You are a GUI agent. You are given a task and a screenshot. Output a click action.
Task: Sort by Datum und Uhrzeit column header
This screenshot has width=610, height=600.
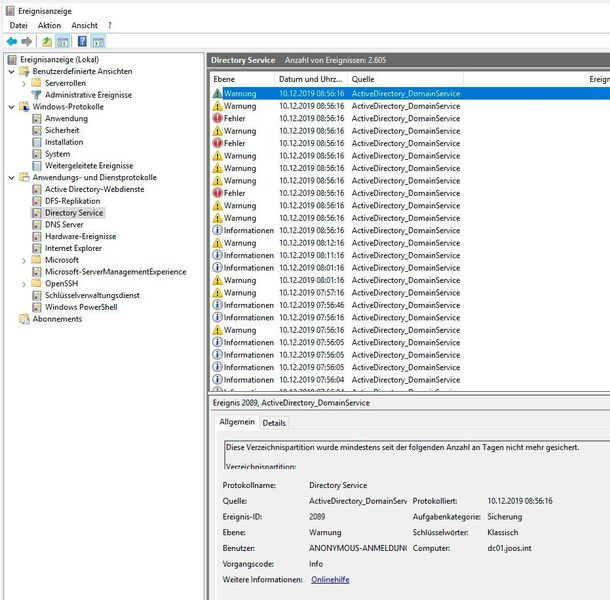(310, 79)
